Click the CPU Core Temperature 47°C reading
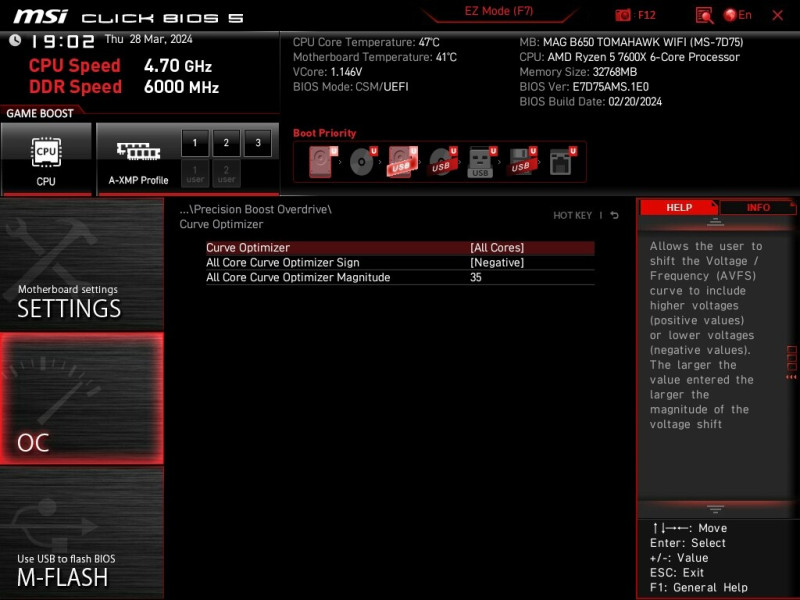Image resolution: width=800 pixels, height=600 pixels. [x=366, y=42]
